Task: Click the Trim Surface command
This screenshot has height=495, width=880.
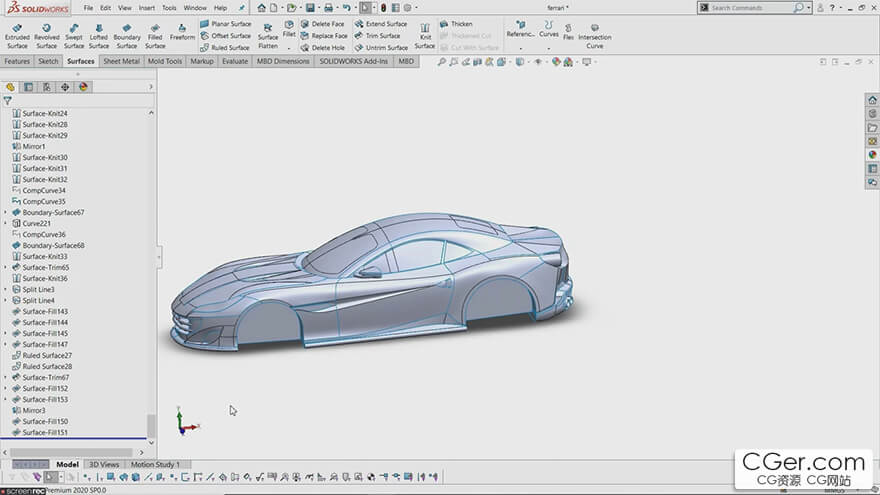Action: coord(378,35)
